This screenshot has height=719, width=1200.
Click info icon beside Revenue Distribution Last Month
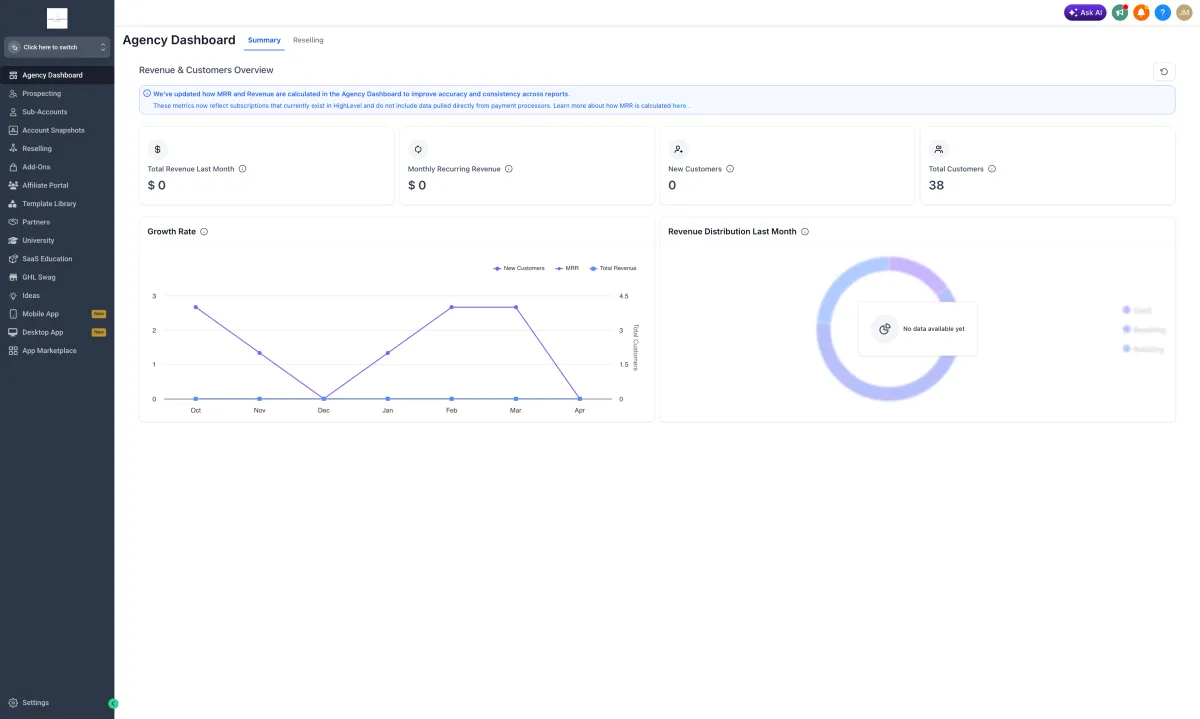point(805,232)
